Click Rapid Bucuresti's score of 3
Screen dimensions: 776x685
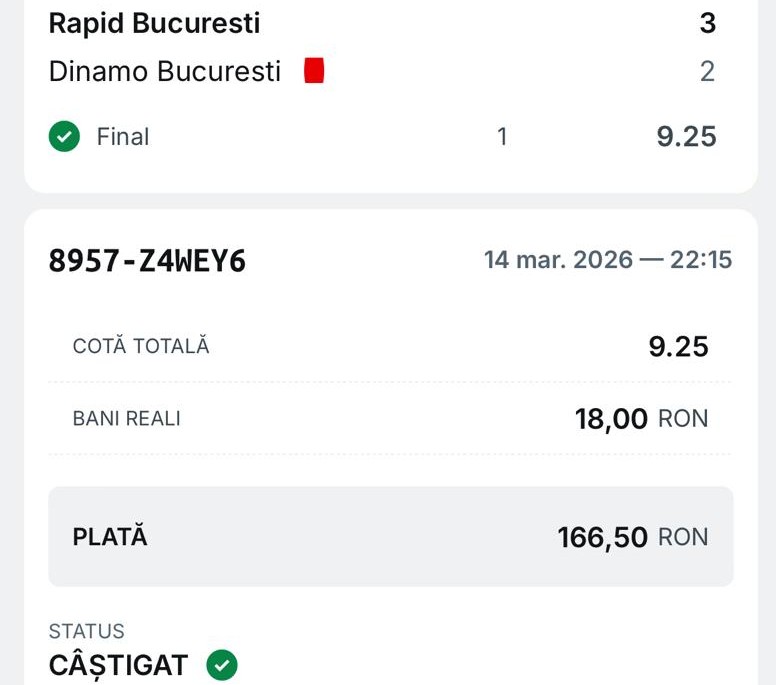click(707, 24)
